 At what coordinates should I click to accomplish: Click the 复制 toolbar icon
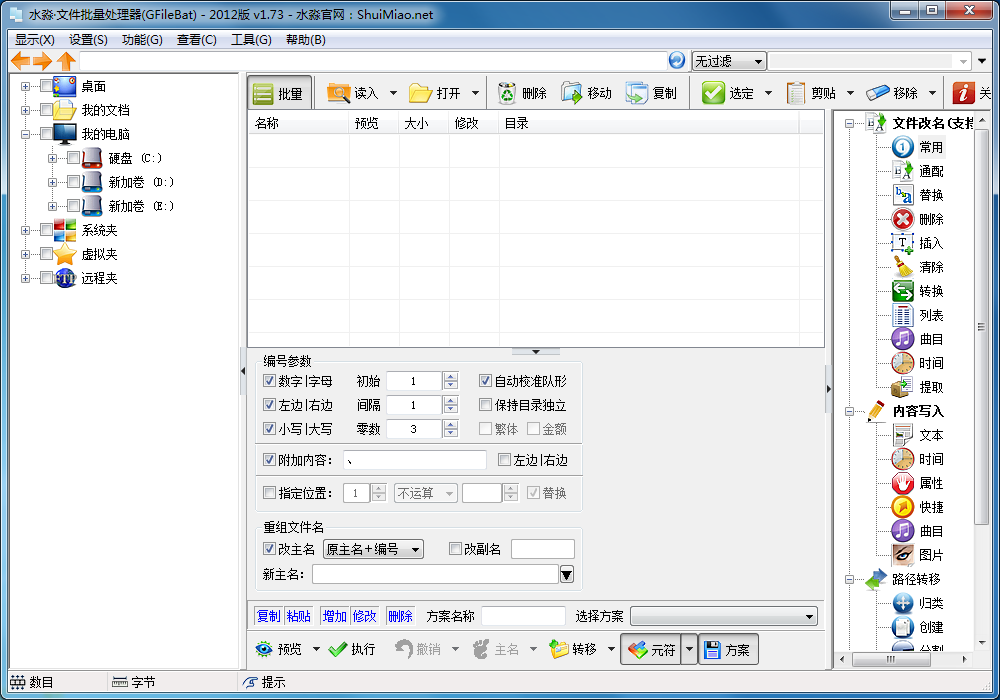[x=636, y=93]
